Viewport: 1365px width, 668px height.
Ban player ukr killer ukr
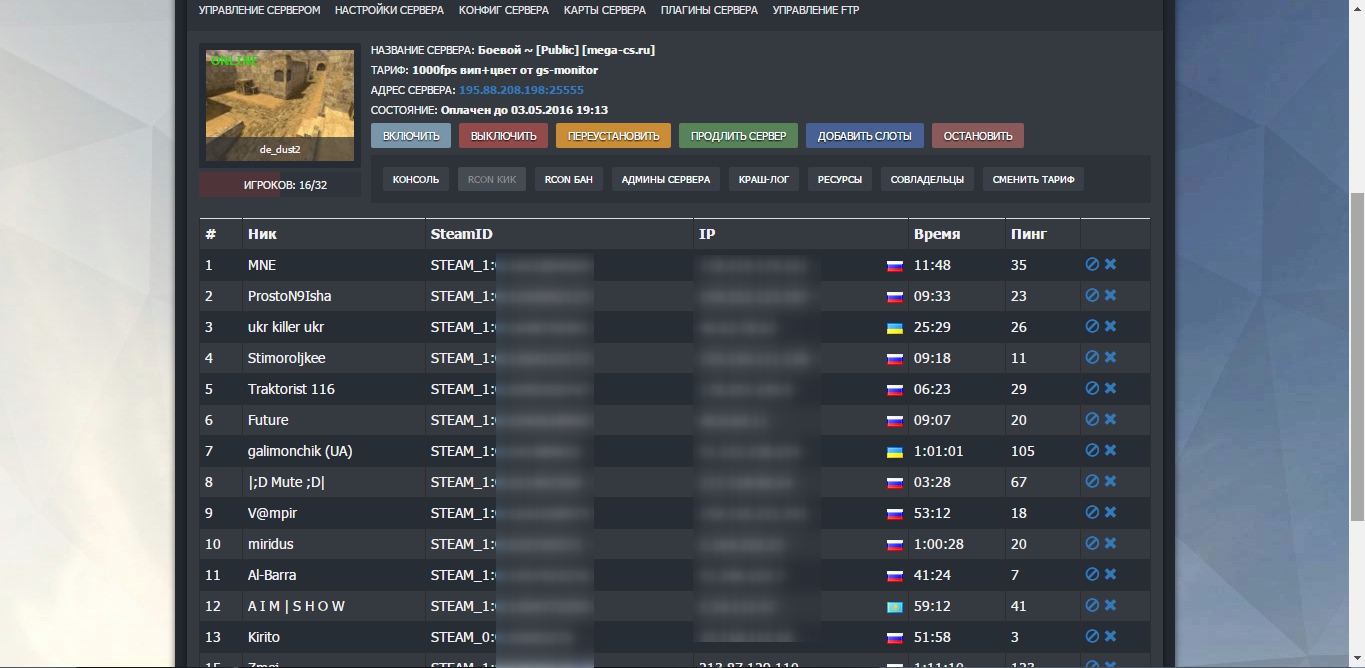click(1092, 326)
